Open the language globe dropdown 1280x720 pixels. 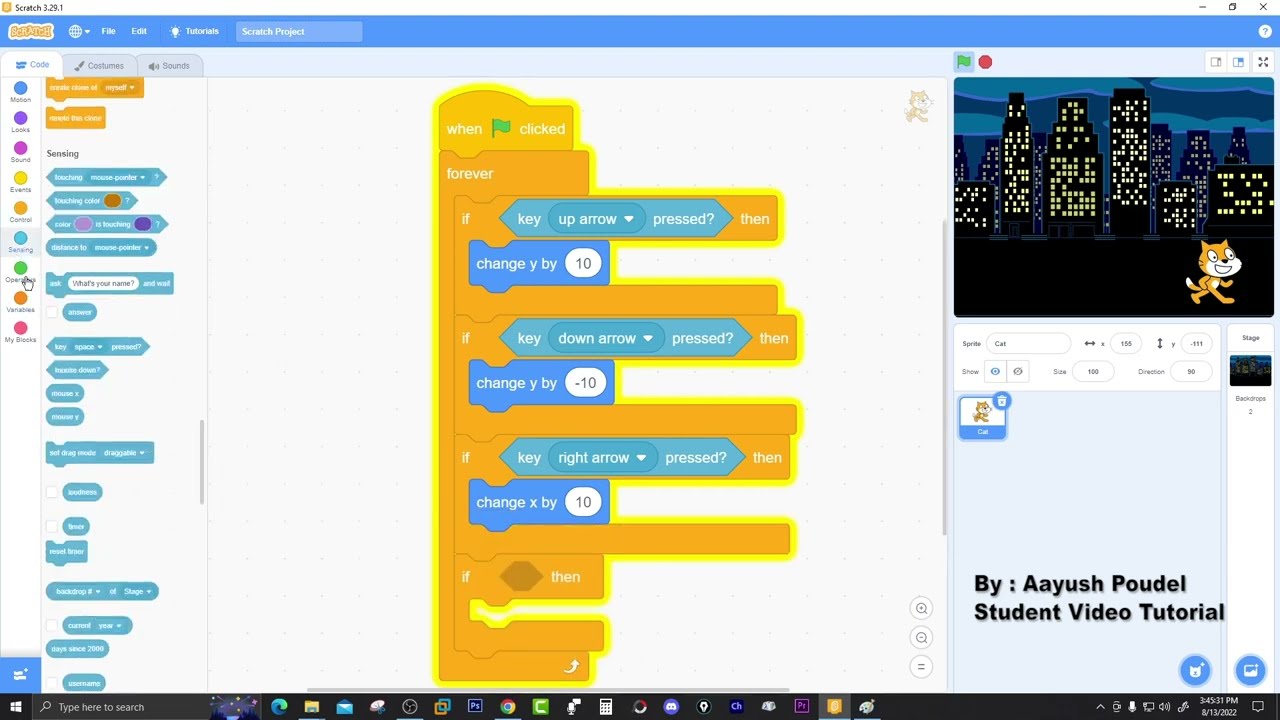point(79,31)
